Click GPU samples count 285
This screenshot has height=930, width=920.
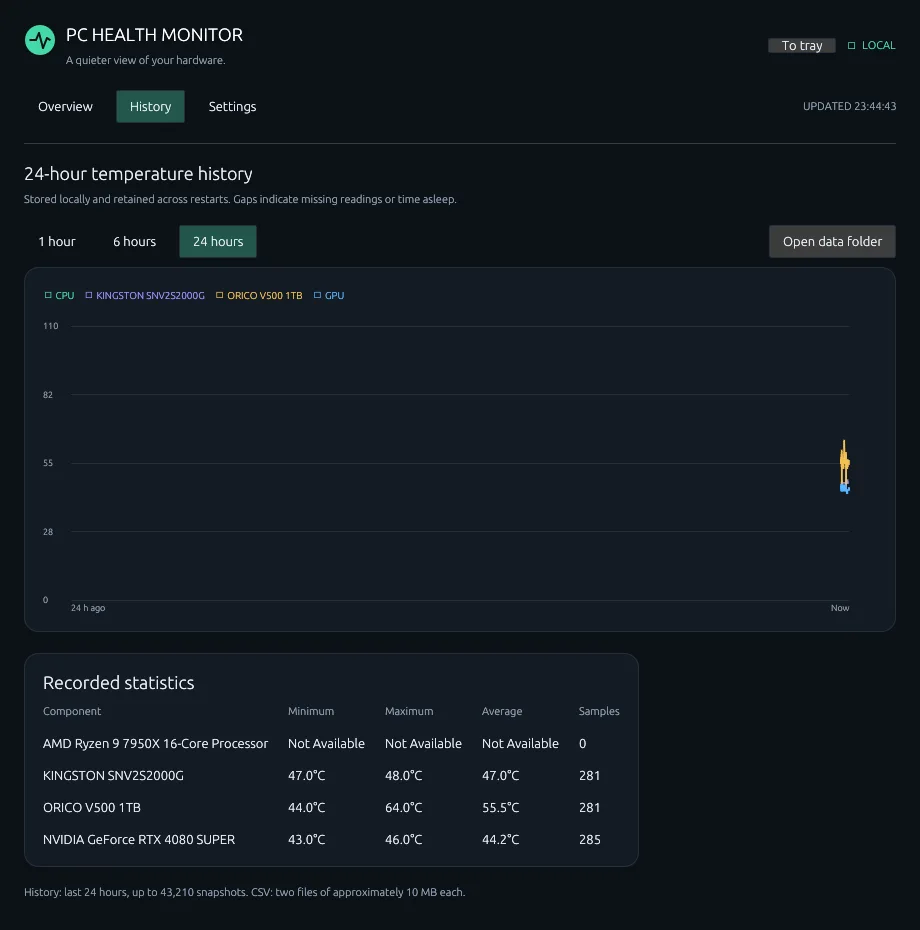(590, 840)
